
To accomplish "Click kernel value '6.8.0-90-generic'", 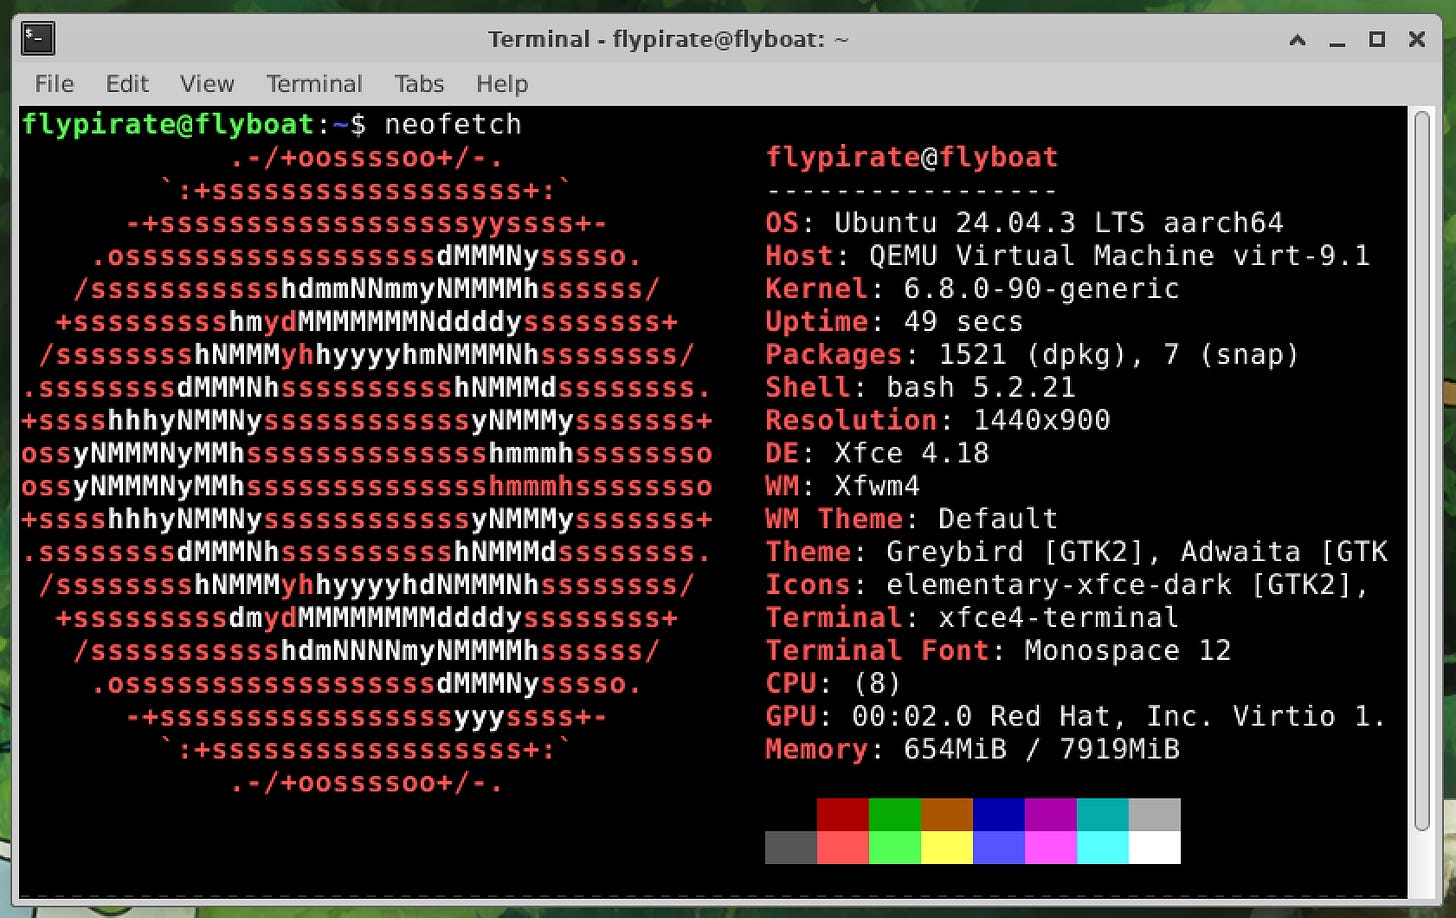I will pyautogui.click(x=1041, y=288).
